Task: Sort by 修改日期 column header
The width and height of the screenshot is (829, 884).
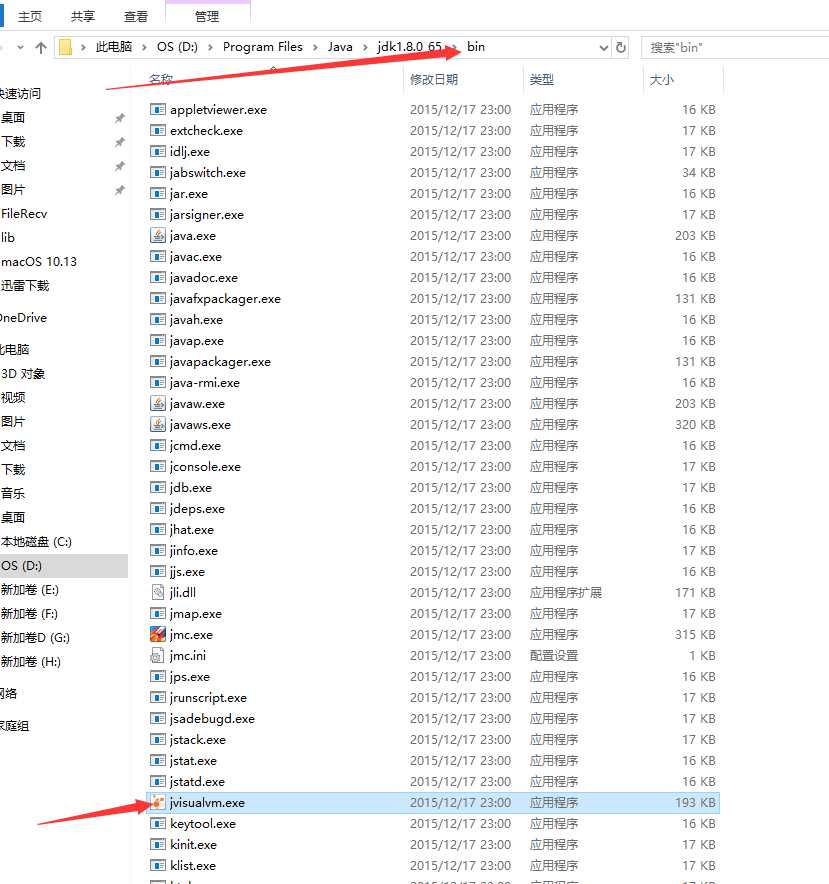Action: 434,79
